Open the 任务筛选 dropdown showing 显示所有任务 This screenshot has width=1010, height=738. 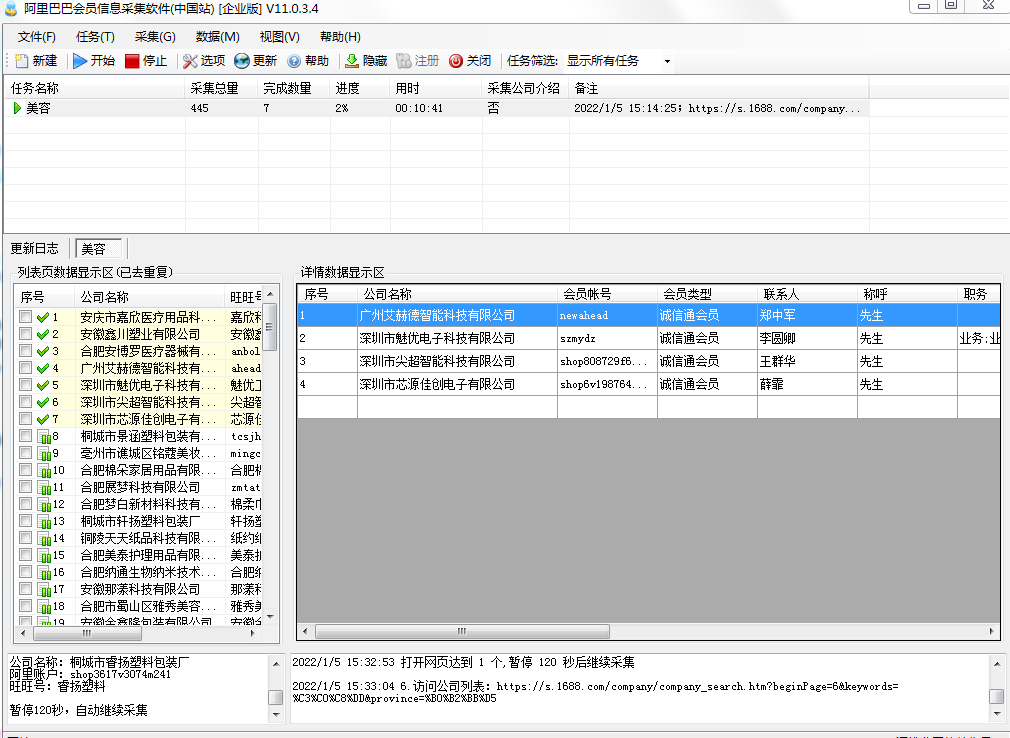pyautogui.click(x=618, y=61)
